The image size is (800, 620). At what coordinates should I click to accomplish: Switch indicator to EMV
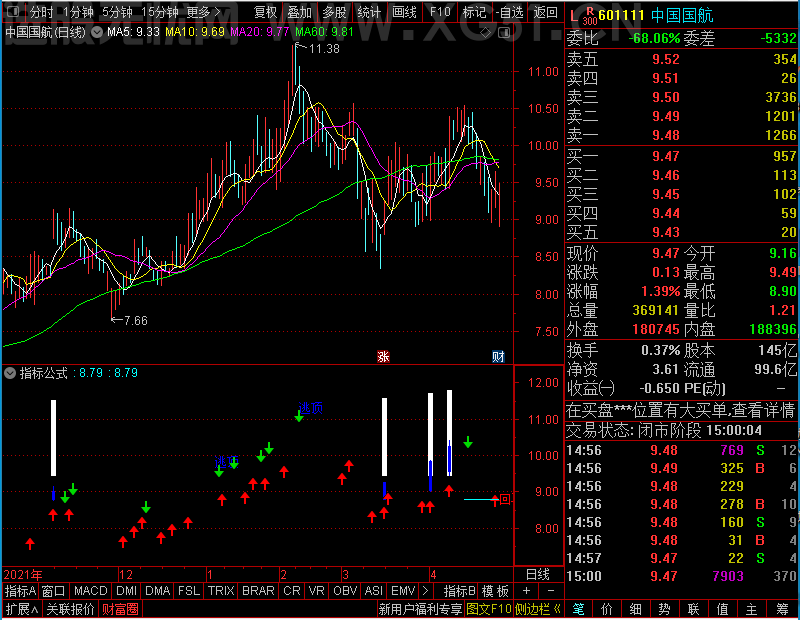403,590
